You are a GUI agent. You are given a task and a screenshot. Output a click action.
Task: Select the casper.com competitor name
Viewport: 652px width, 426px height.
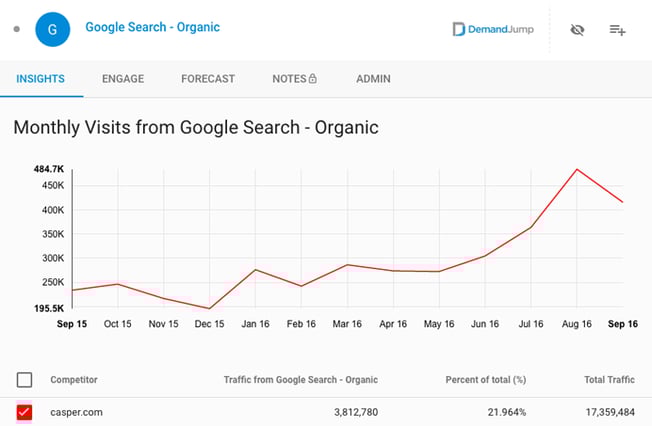(x=77, y=412)
